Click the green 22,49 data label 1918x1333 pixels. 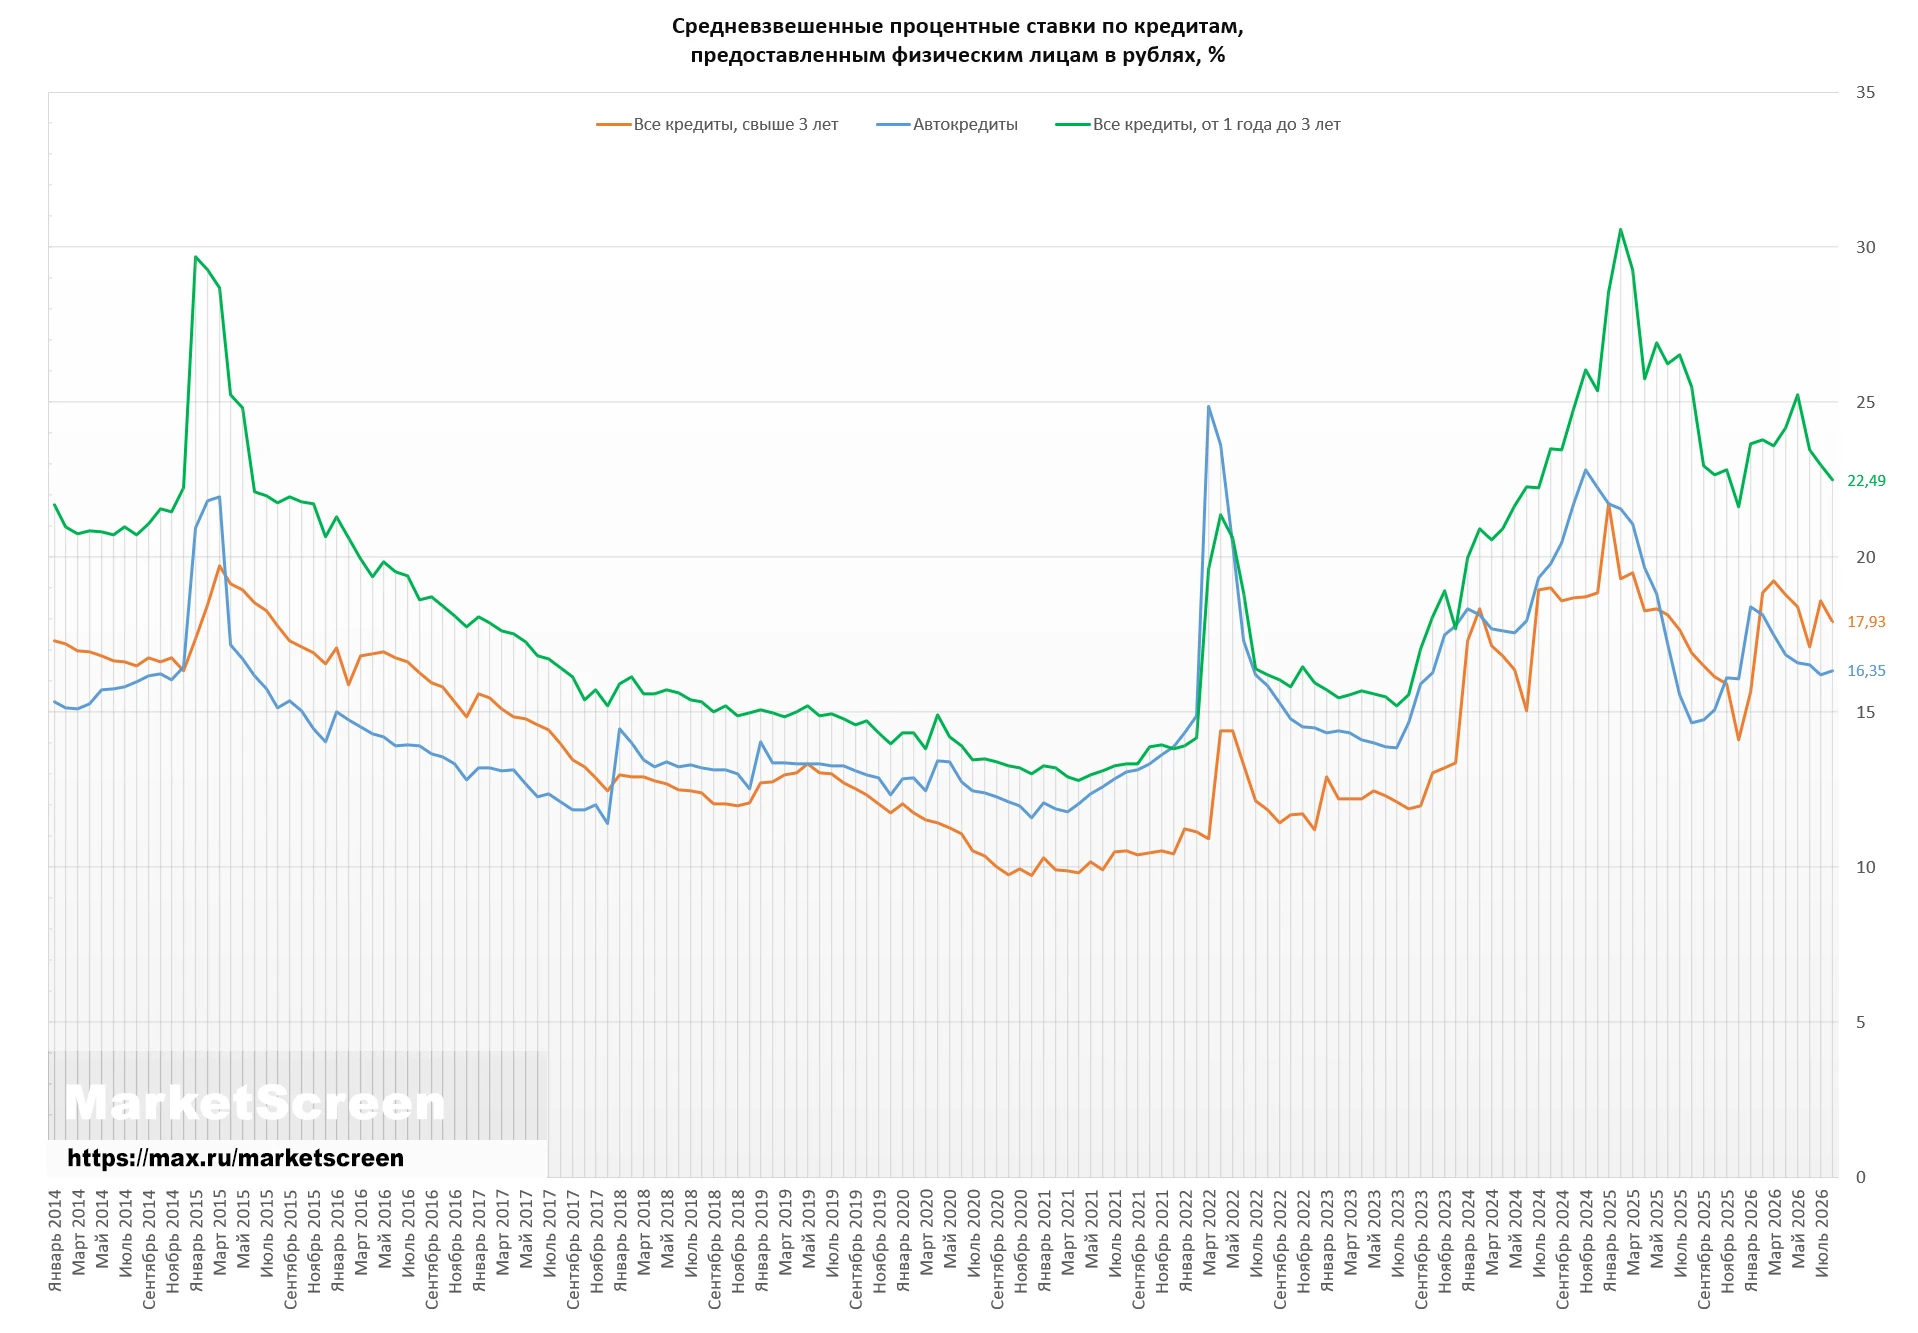[1866, 481]
